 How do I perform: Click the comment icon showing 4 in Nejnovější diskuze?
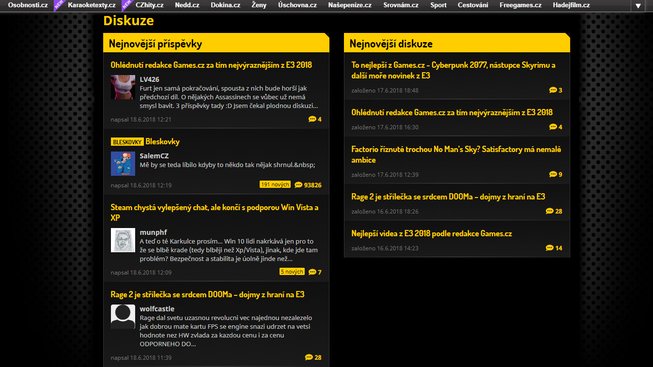556,127
